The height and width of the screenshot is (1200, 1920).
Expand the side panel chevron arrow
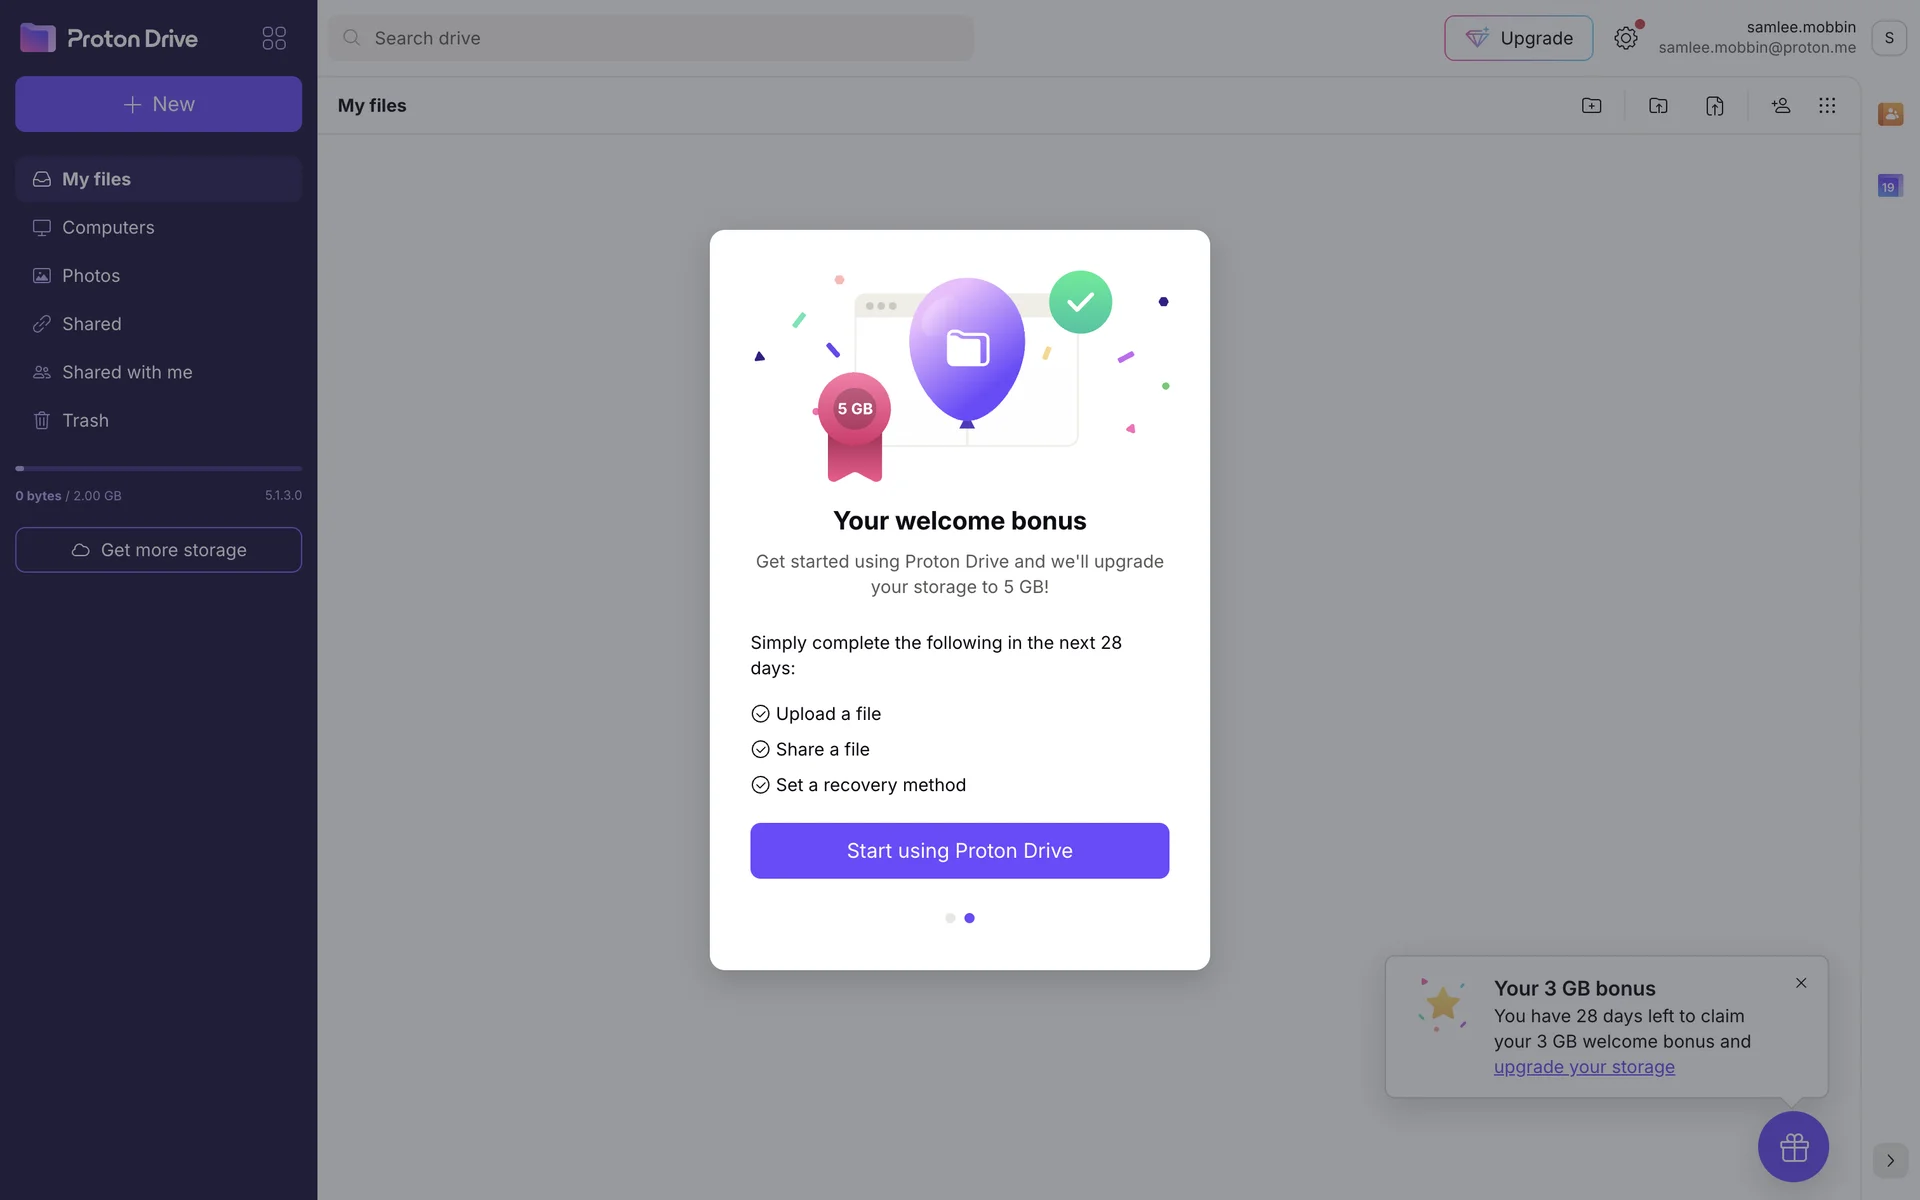(x=1890, y=1160)
